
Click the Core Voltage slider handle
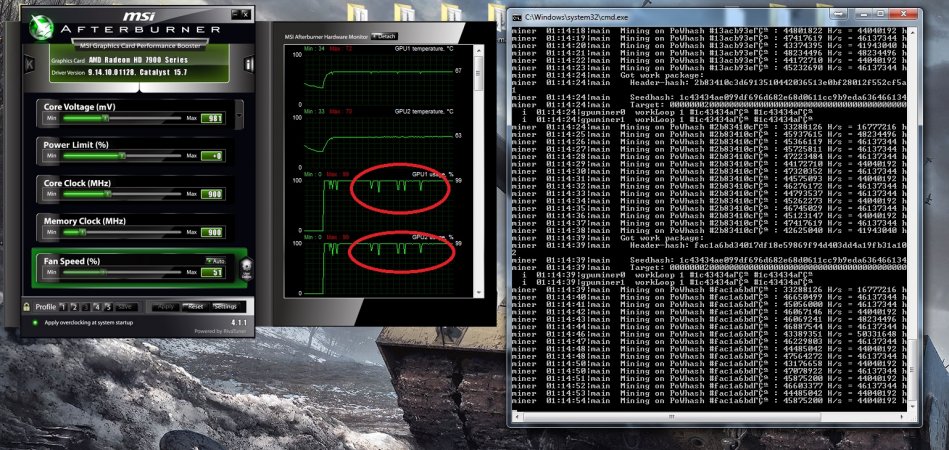[x=105, y=119]
